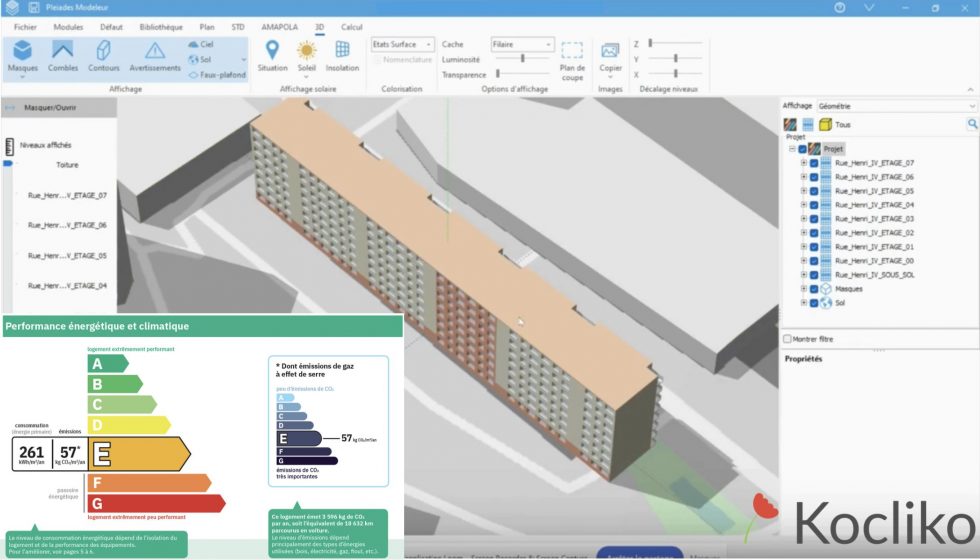Viewport: 980px width, 560px height.
Task: Click the Masques cube icon in tree
Action: (x=826, y=289)
